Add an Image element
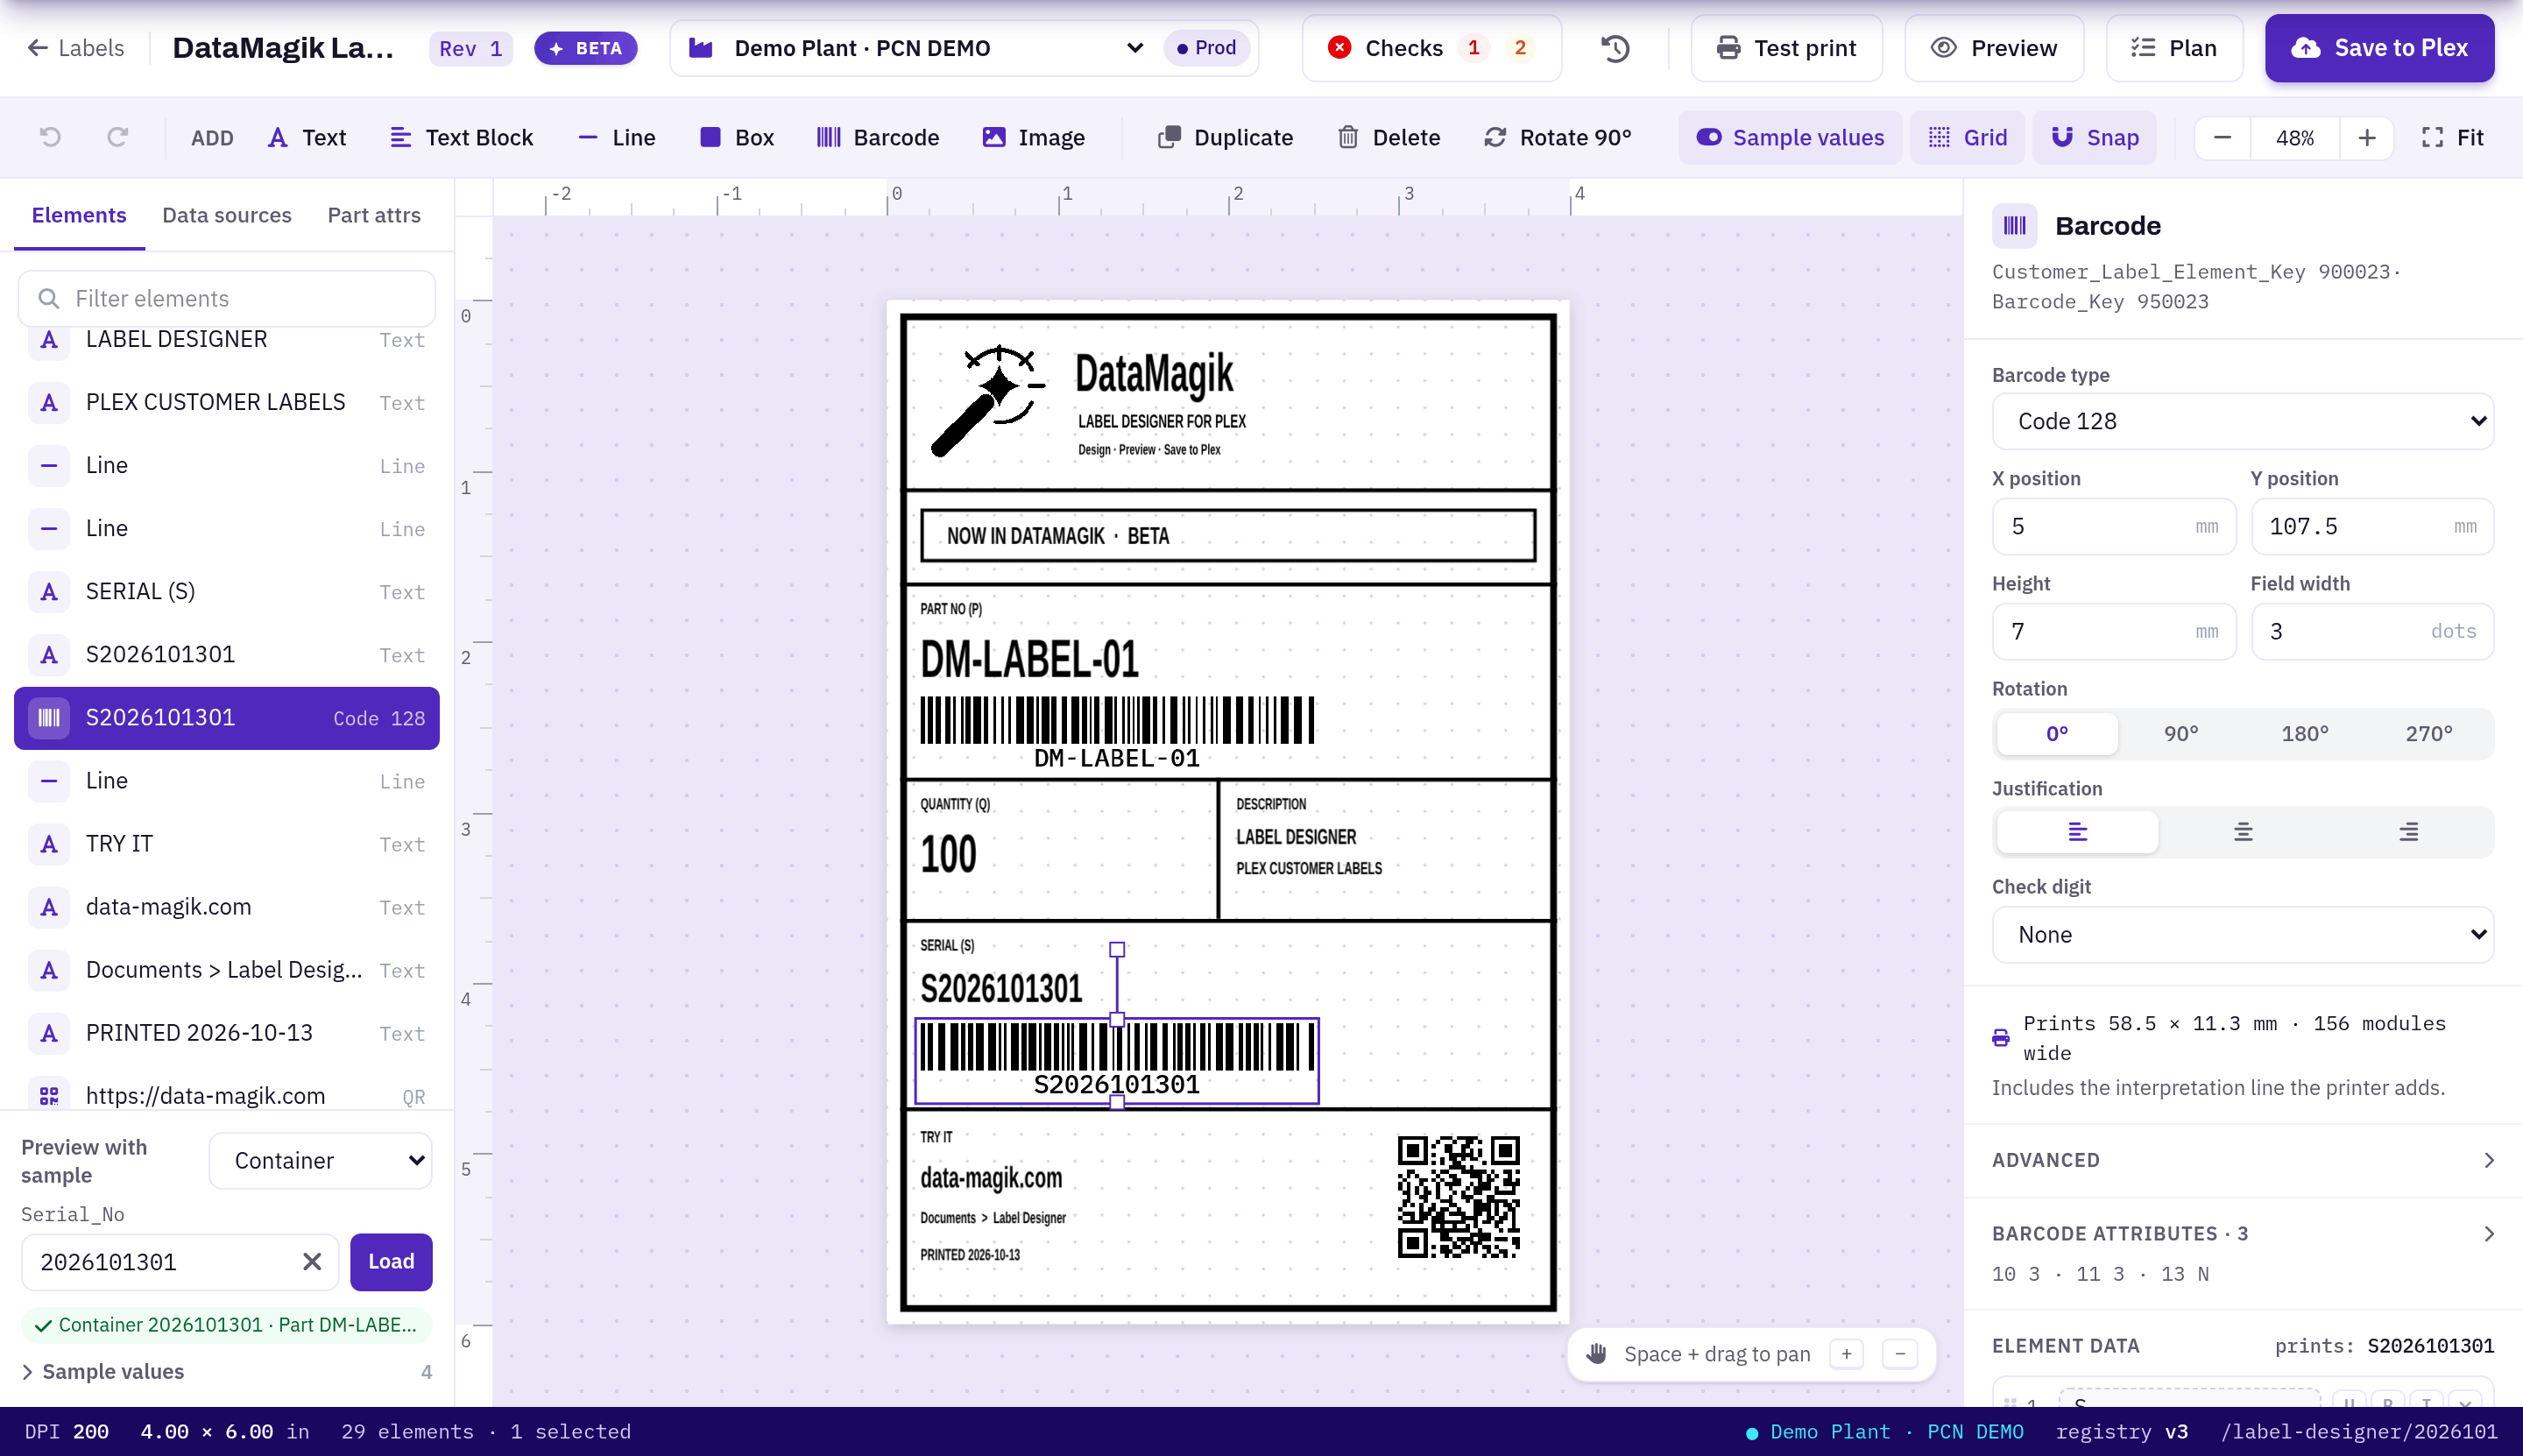This screenshot has height=1456, width=2523. (1034, 137)
